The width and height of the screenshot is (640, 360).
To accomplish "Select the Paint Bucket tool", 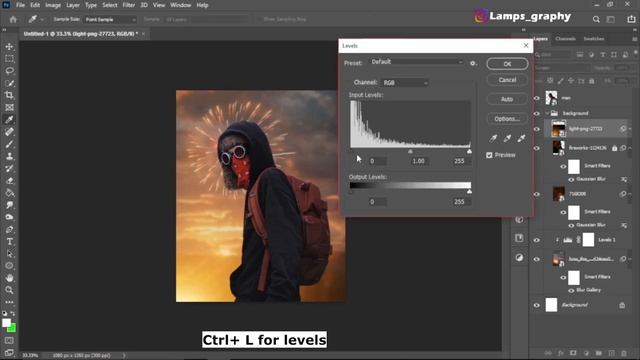I will click(9, 193).
